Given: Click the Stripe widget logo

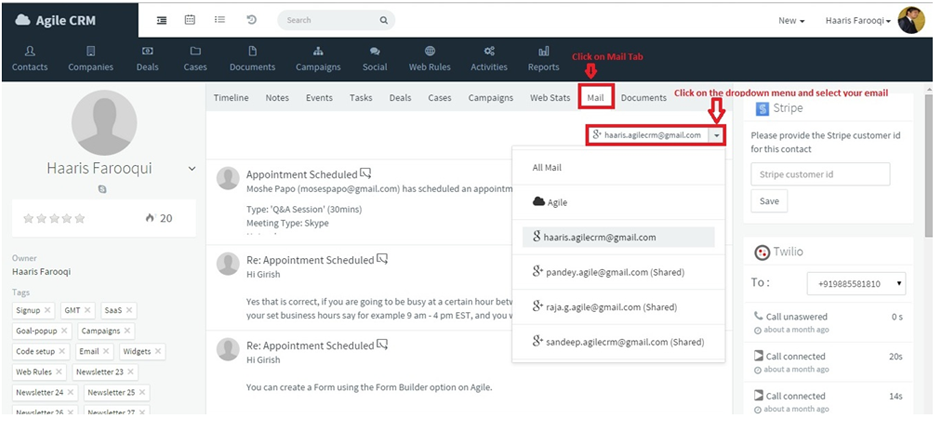Looking at the screenshot, I should (762, 109).
